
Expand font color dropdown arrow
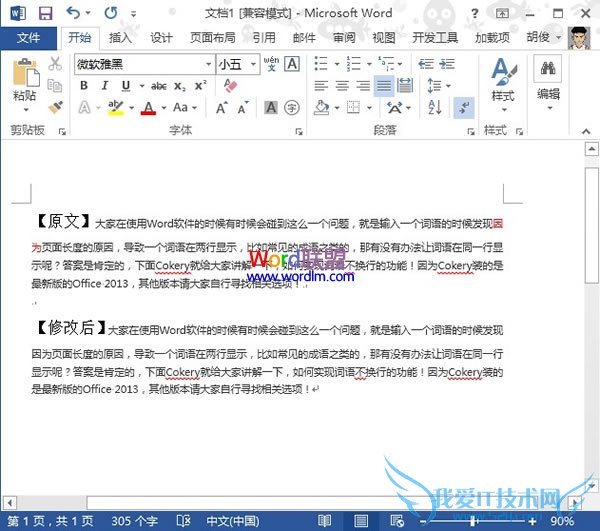tap(164, 108)
